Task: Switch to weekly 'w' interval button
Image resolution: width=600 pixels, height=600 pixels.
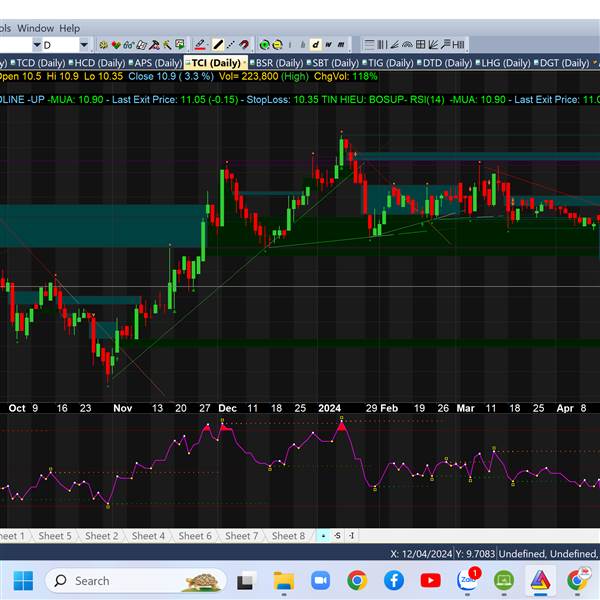Action: tap(328, 45)
